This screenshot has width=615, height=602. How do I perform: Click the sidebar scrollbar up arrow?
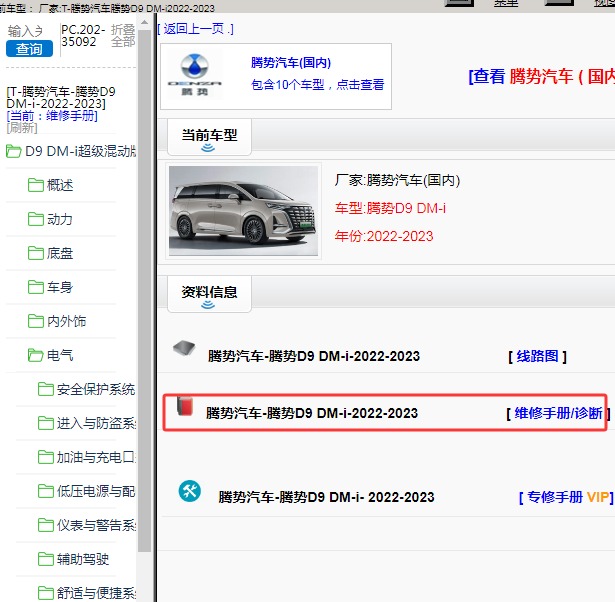coord(144,22)
